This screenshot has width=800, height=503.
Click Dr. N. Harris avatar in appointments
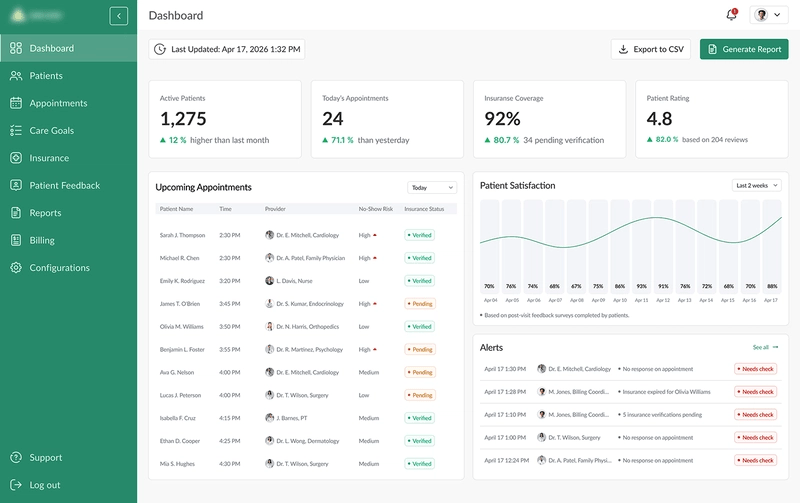(269, 326)
